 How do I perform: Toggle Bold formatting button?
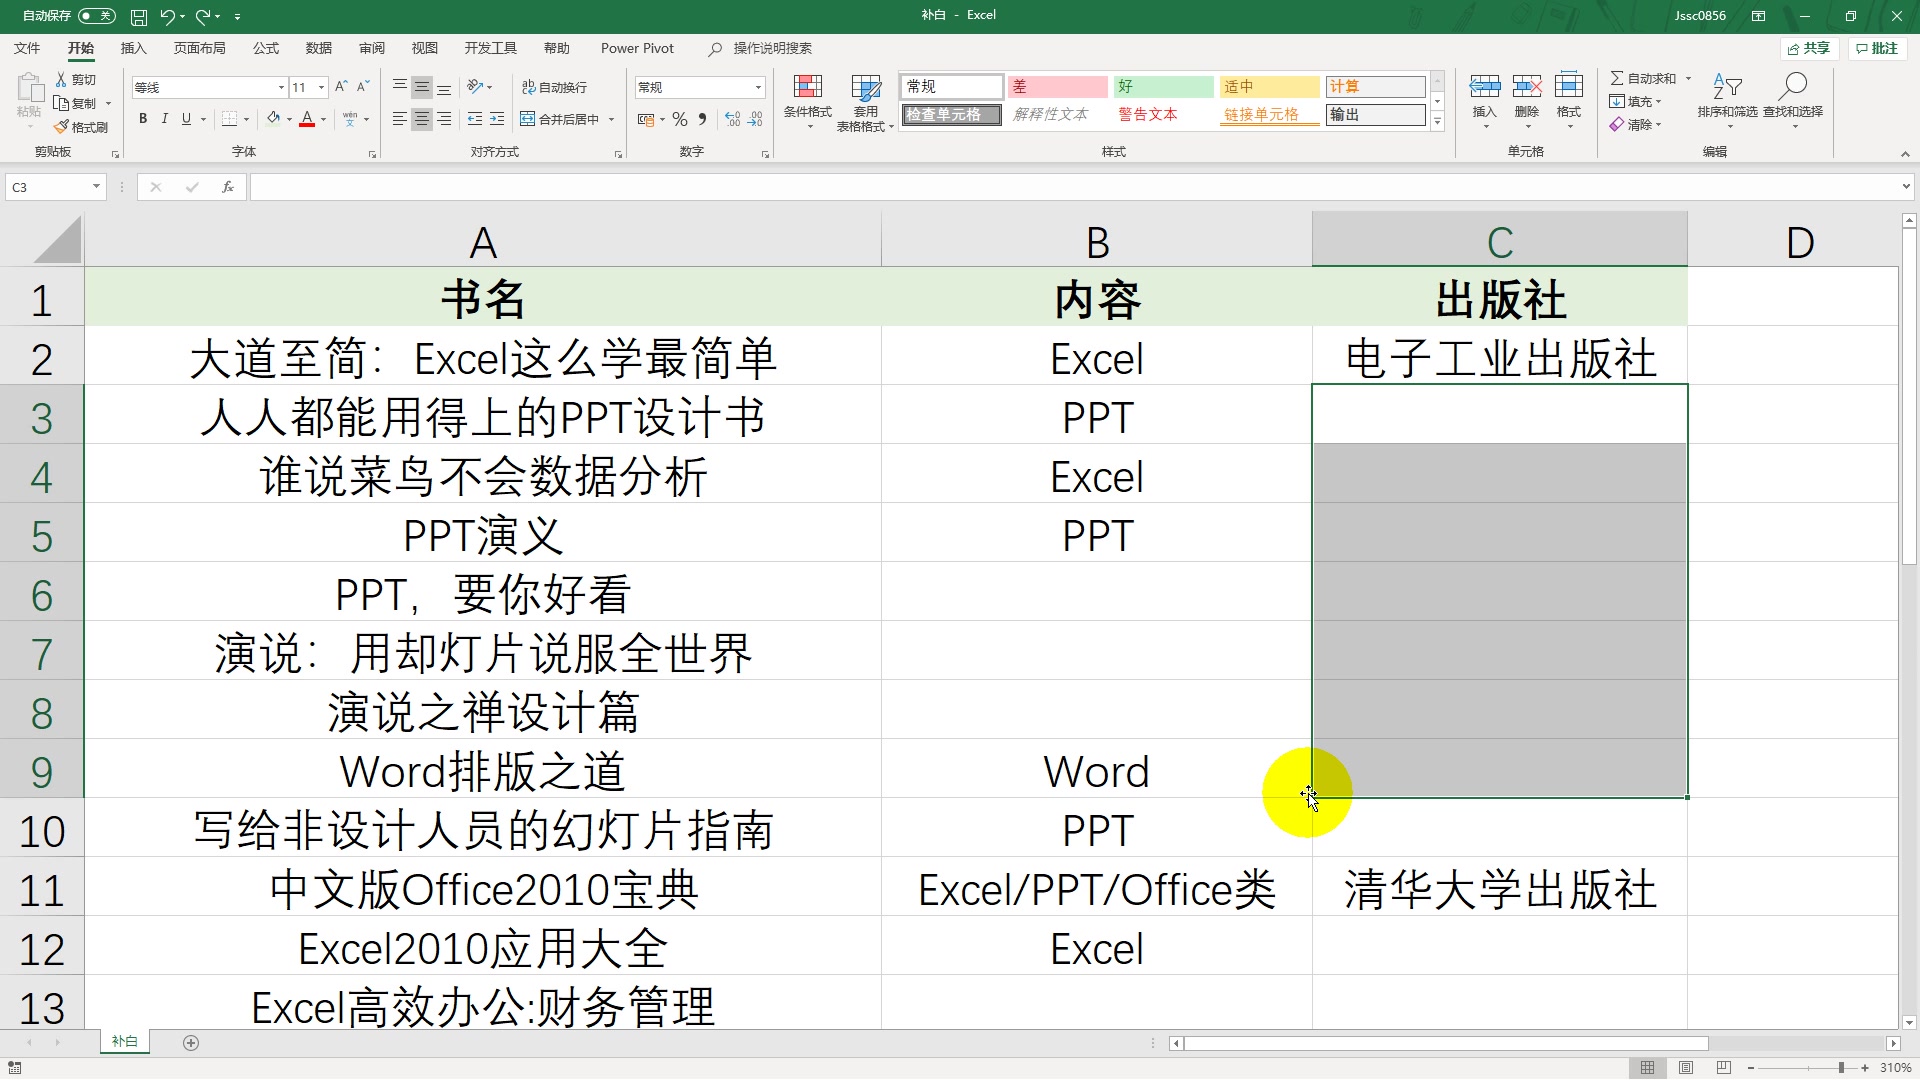click(143, 119)
